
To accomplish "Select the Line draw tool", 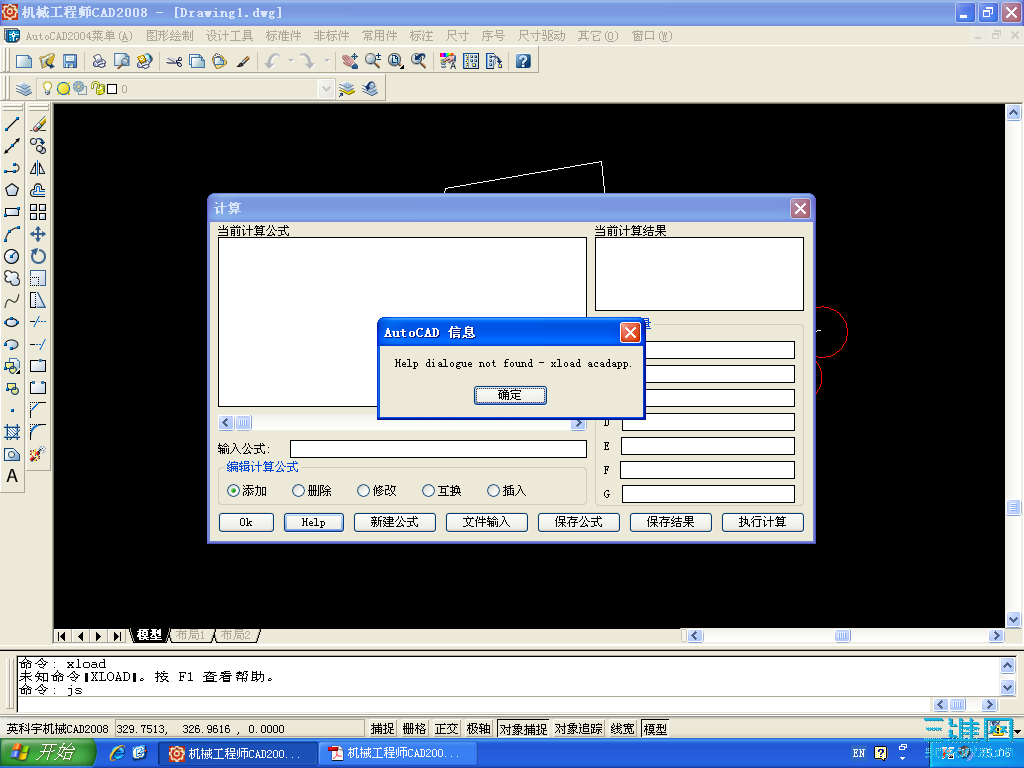I will (x=12, y=124).
